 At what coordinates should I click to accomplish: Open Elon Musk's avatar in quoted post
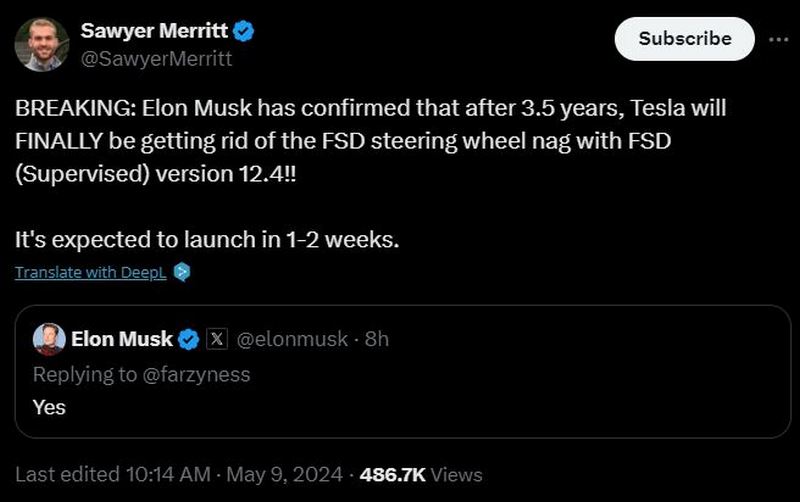point(49,339)
